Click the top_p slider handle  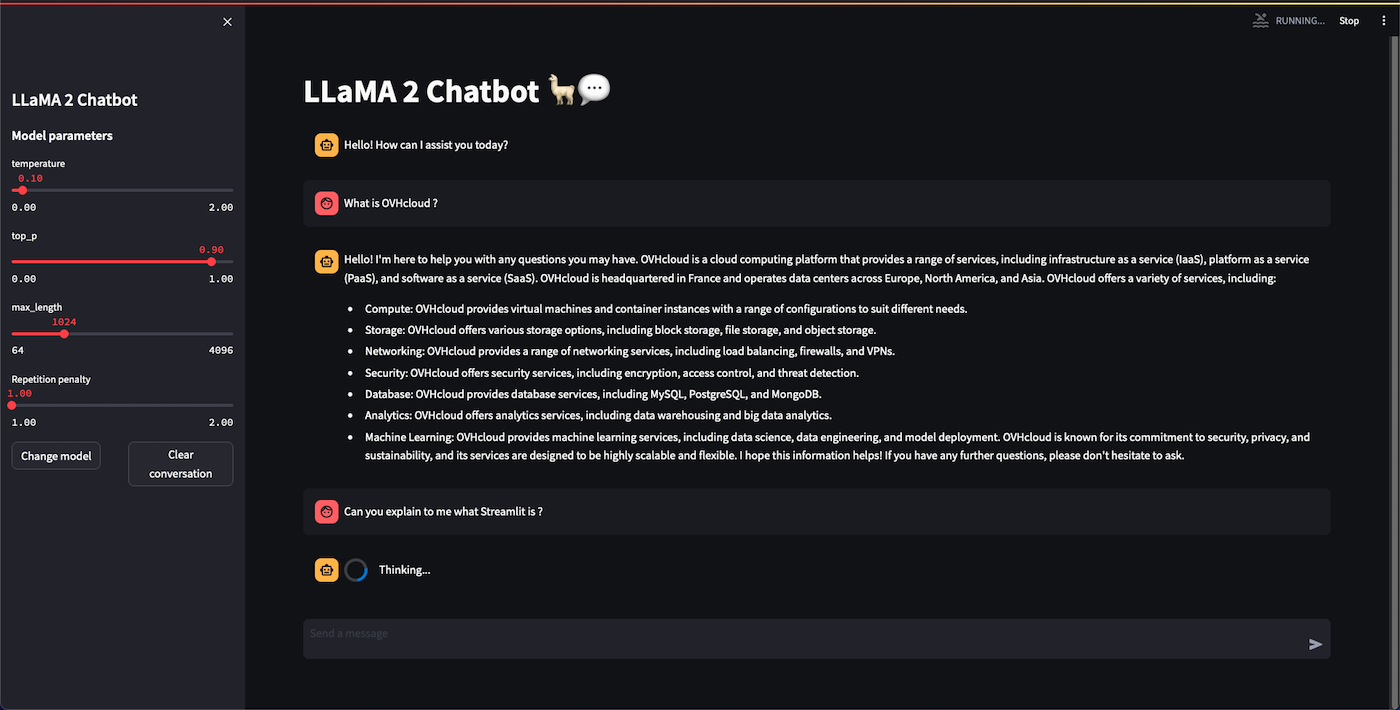pyautogui.click(x=211, y=262)
